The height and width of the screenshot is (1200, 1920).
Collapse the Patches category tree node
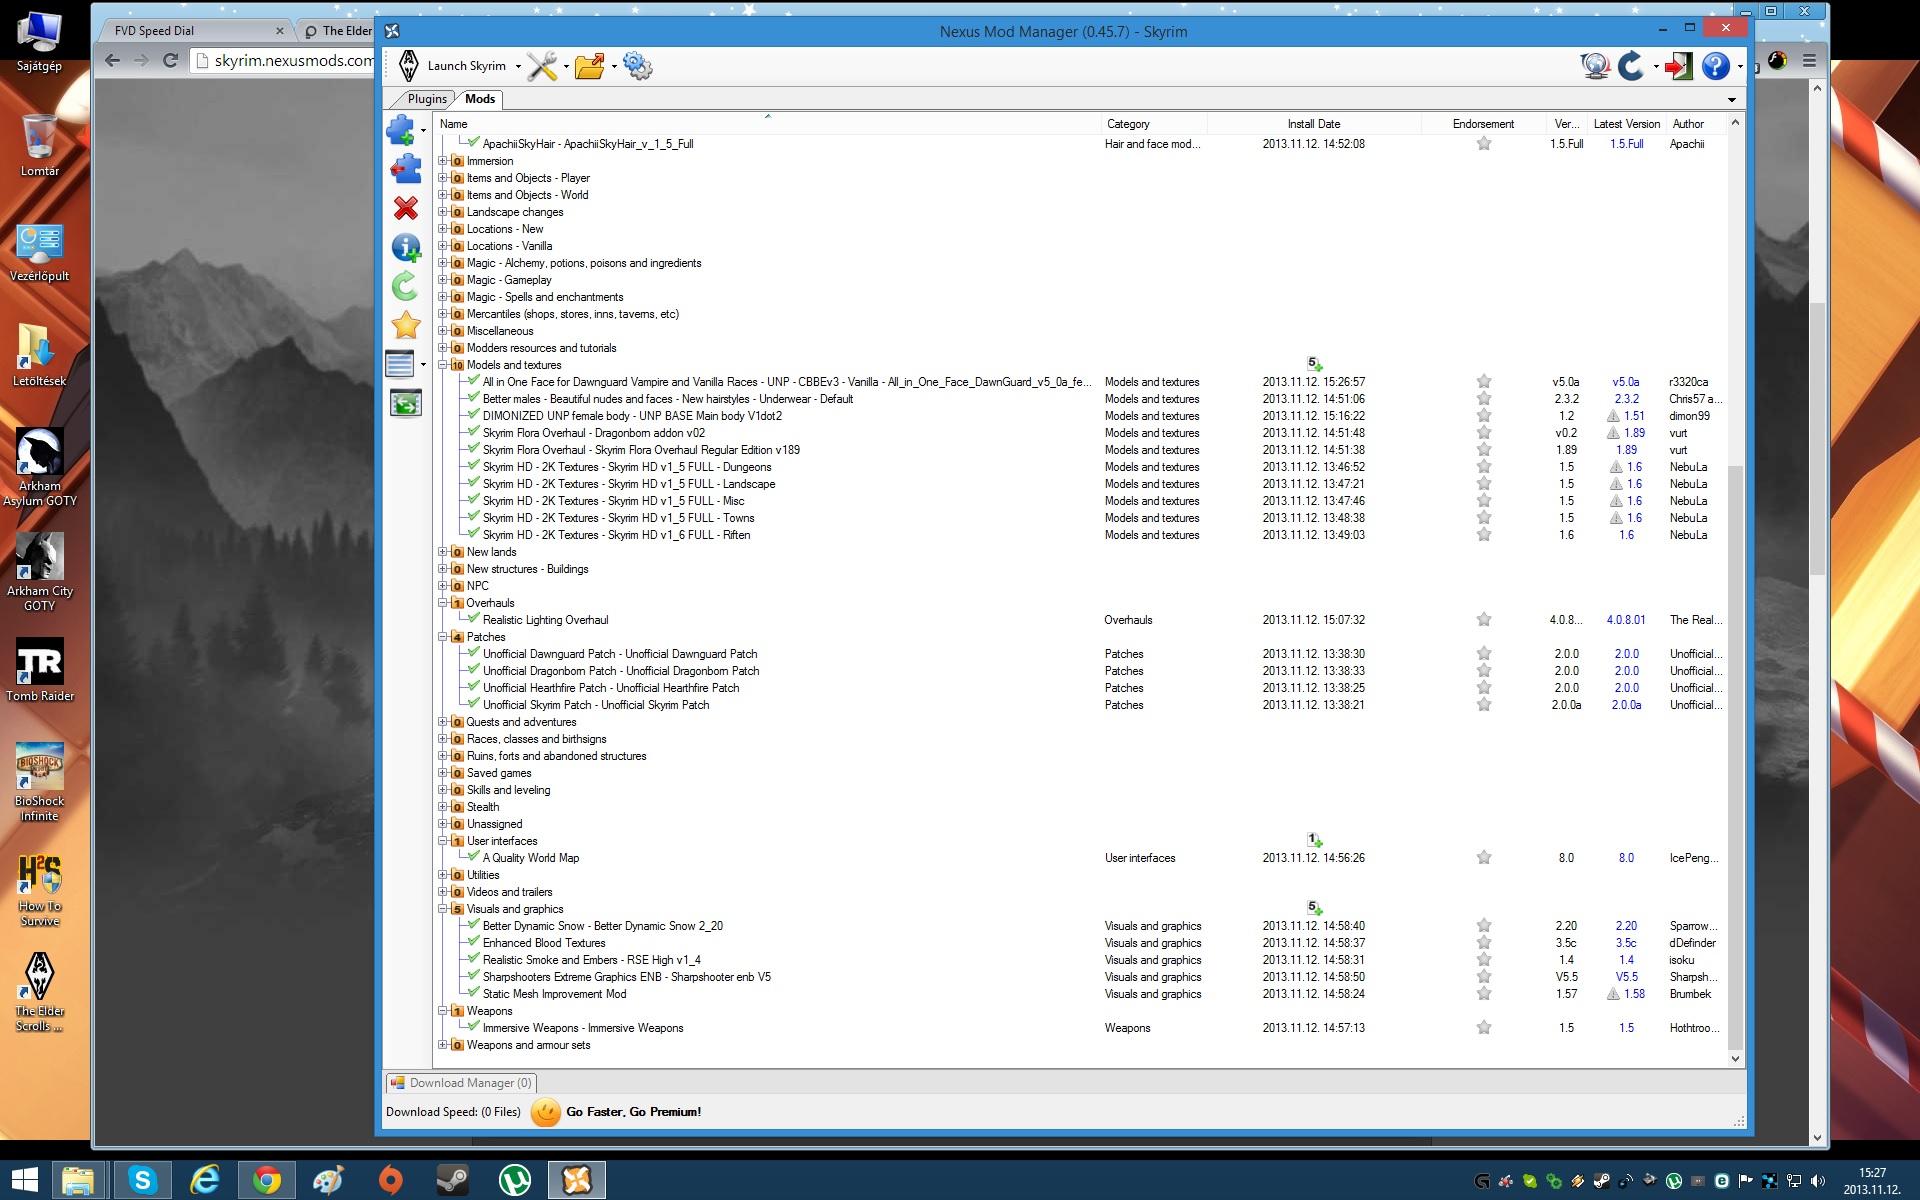tap(443, 637)
